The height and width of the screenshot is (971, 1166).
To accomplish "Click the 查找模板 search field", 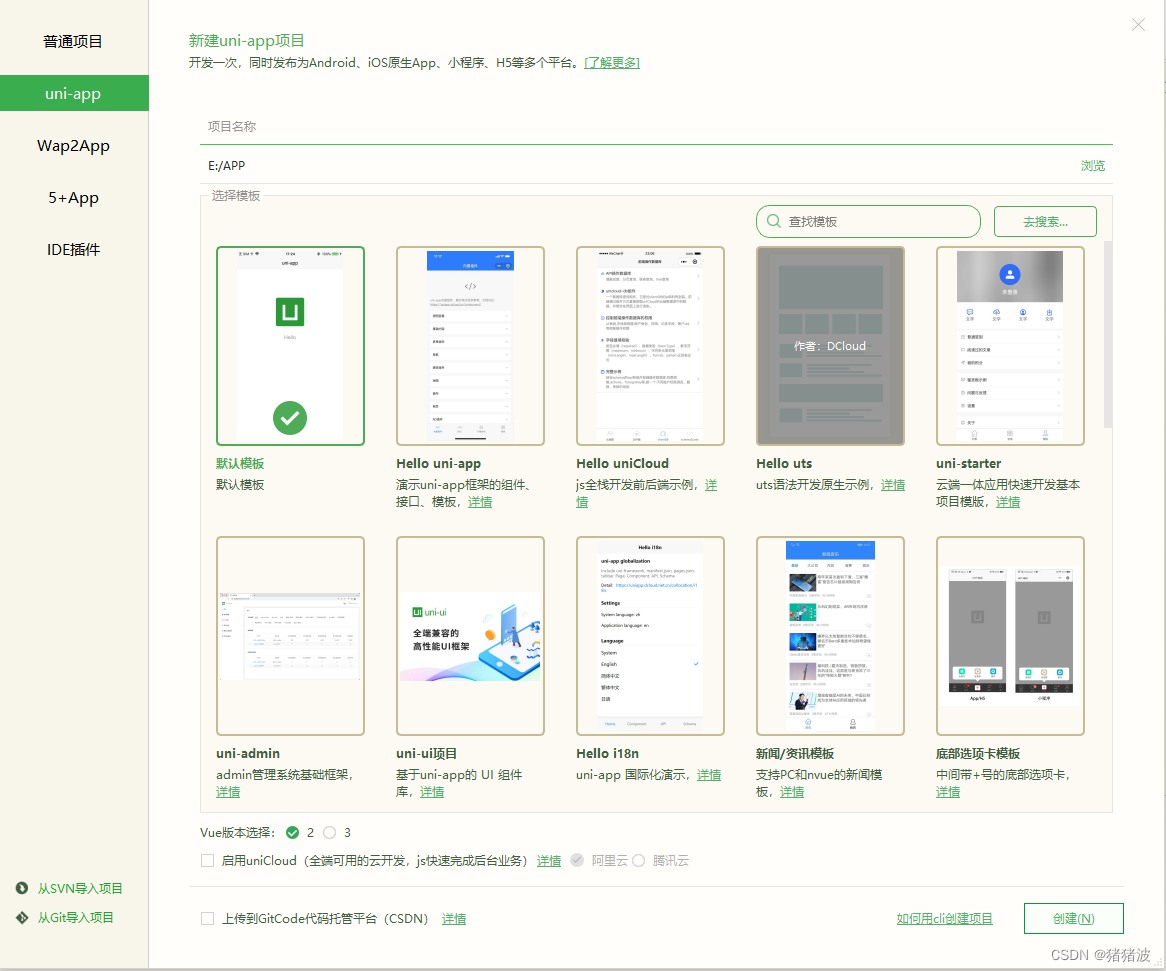I will [x=869, y=222].
